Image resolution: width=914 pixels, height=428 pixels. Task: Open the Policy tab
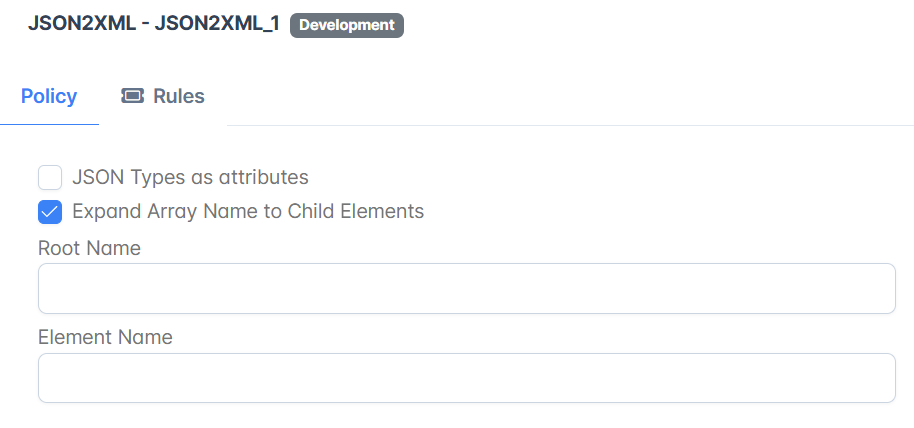[x=49, y=96]
